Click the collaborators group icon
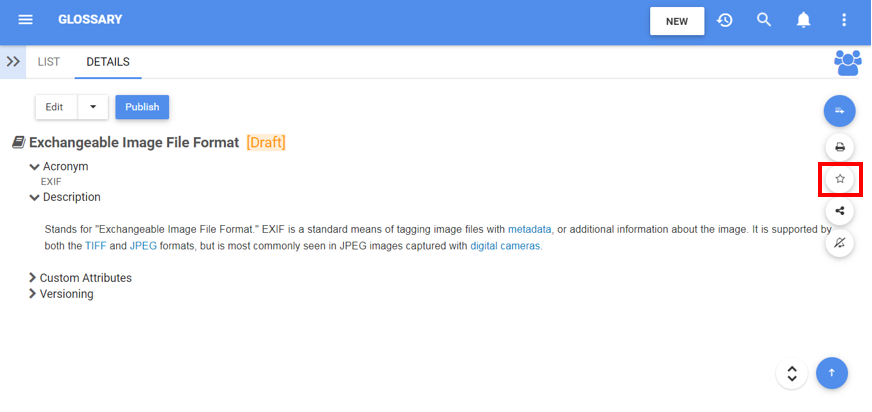872x412 pixels. tap(847, 62)
